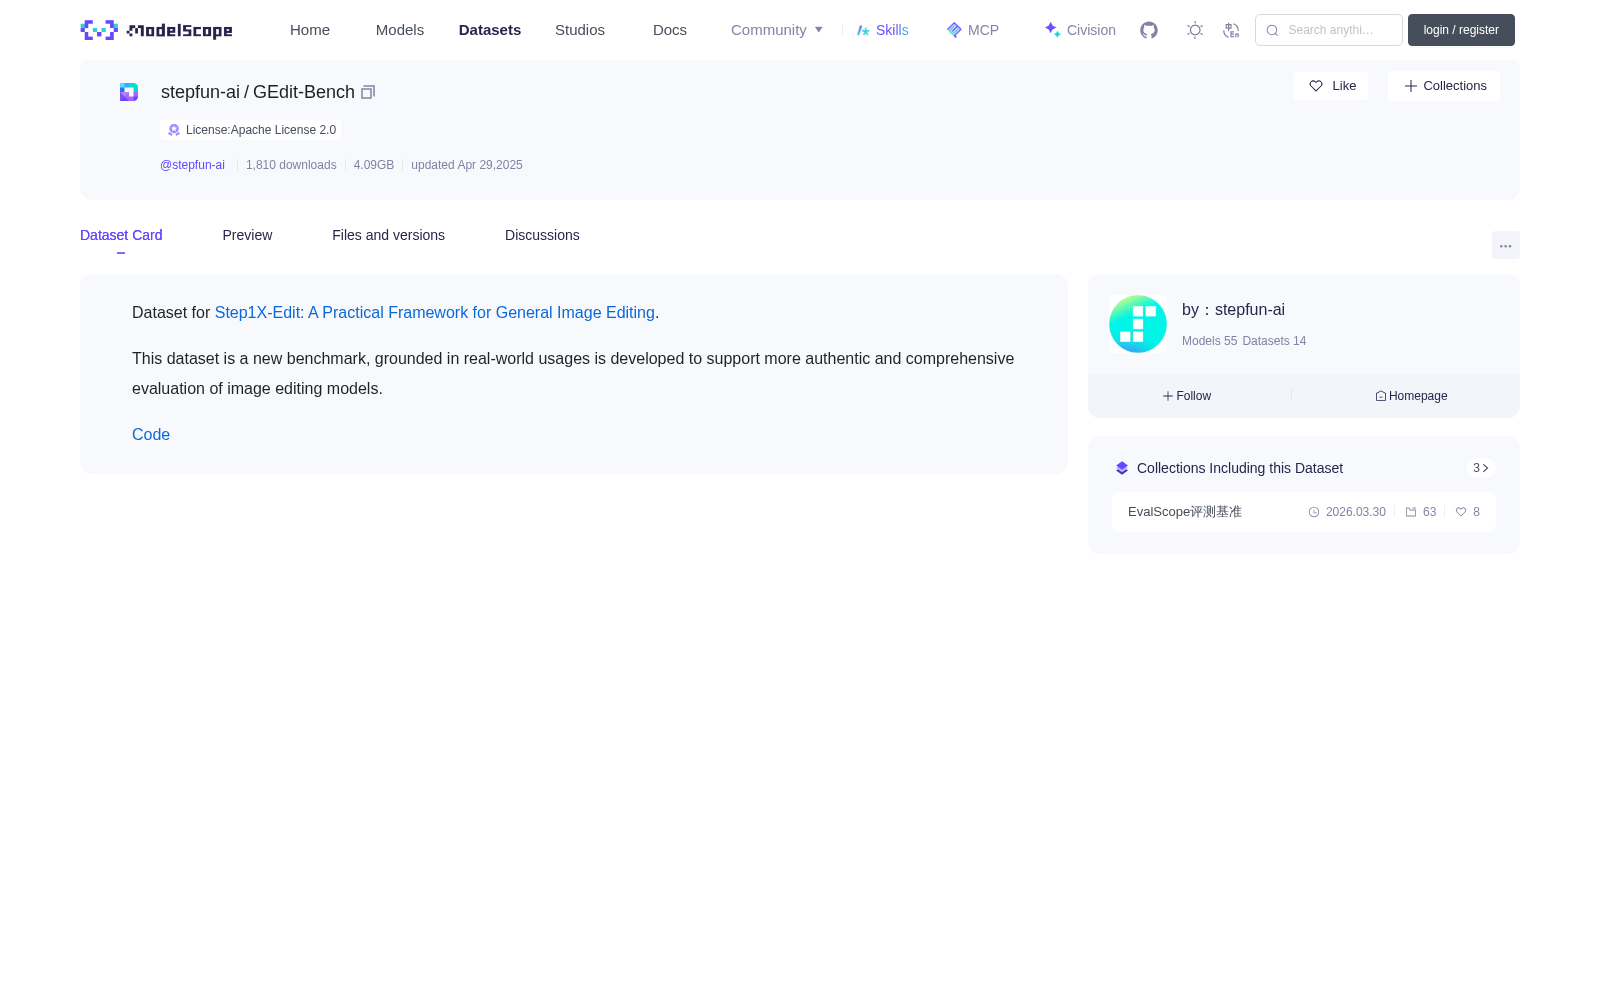The image size is (1600, 1000).
Task: Open collections list via the 3 chevron
Action: (1480, 468)
